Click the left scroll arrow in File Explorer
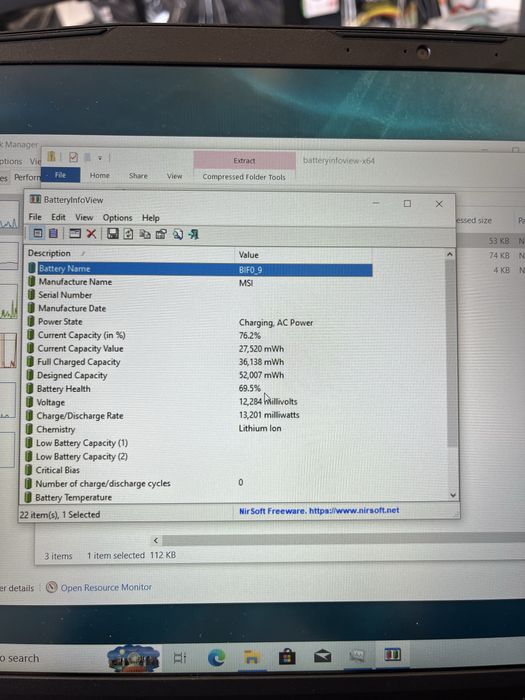Image resolution: width=525 pixels, height=700 pixels. 156,541
